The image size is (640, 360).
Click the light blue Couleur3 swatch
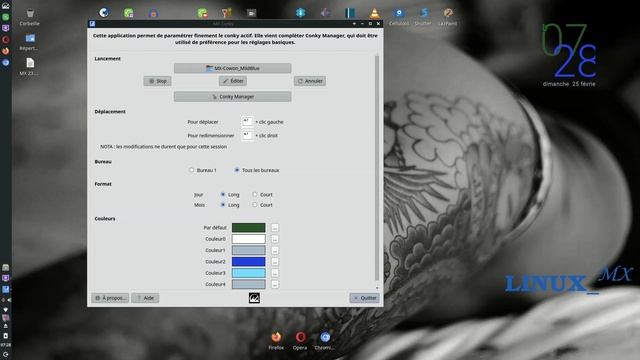click(249, 273)
